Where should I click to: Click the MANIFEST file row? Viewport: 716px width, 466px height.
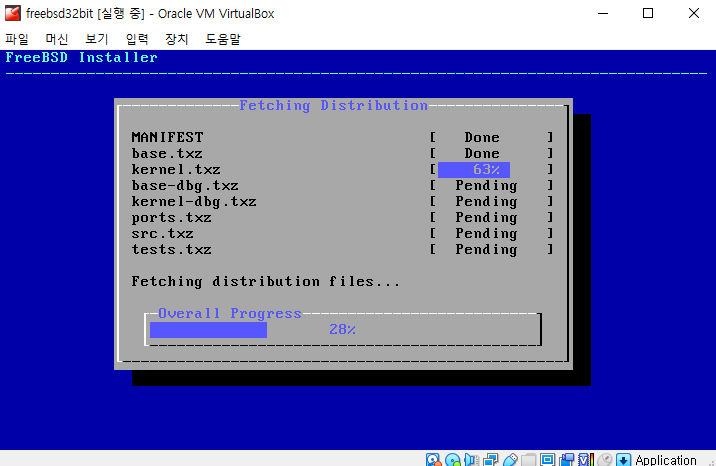(342, 137)
